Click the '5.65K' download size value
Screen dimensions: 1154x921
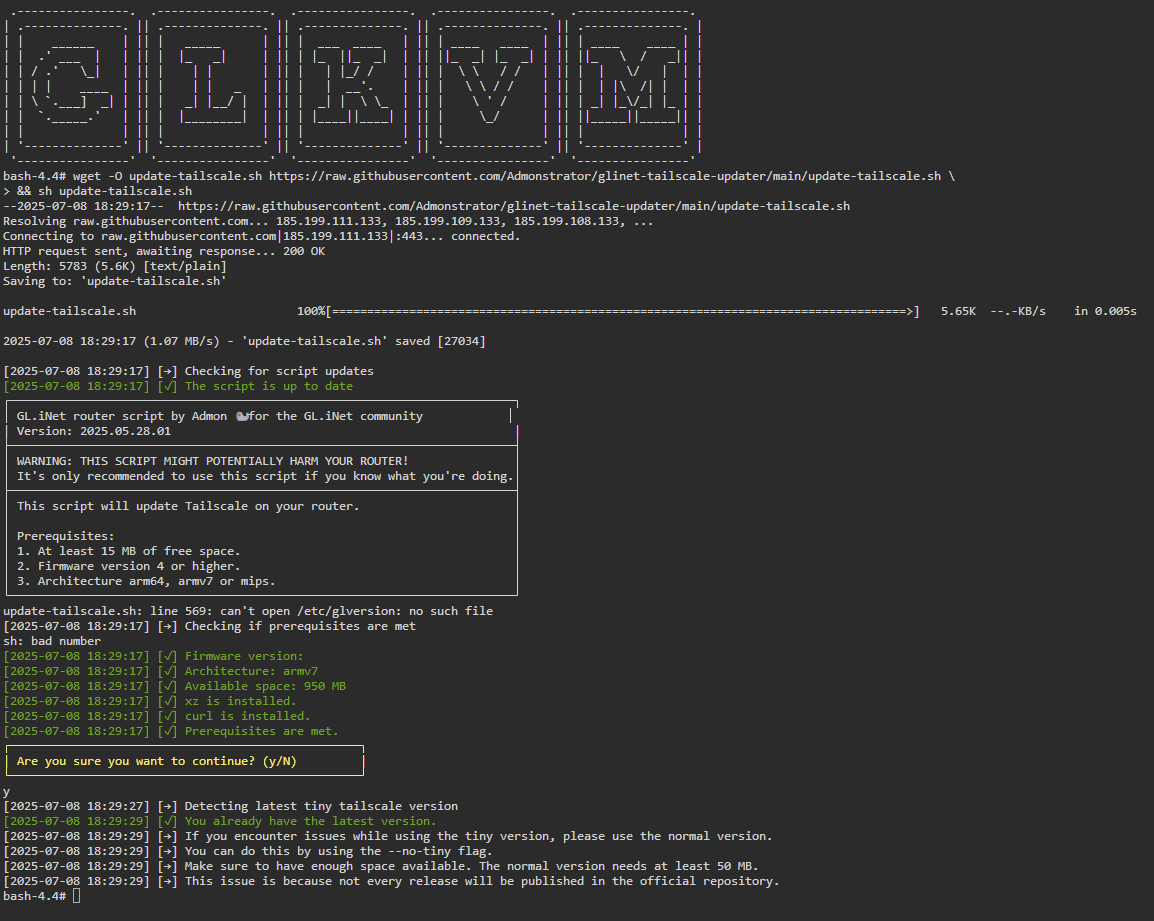pyautogui.click(x=958, y=311)
